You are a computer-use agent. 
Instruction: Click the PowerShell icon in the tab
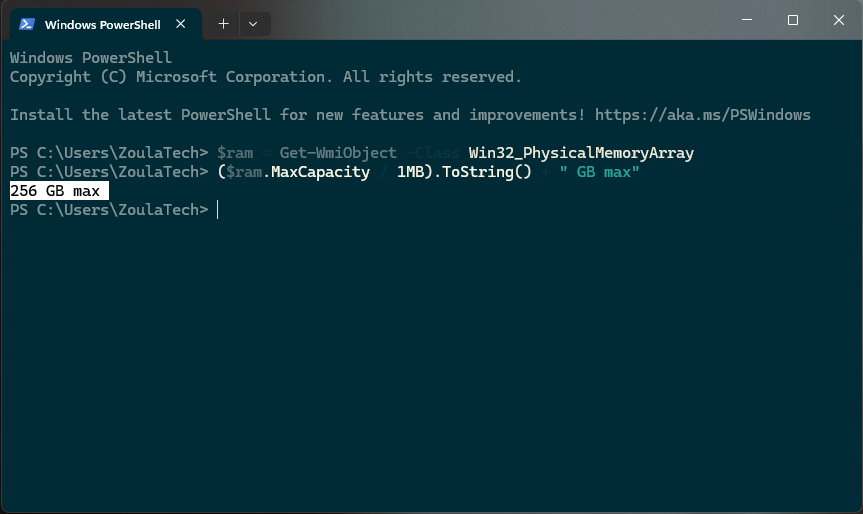[x=27, y=24]
